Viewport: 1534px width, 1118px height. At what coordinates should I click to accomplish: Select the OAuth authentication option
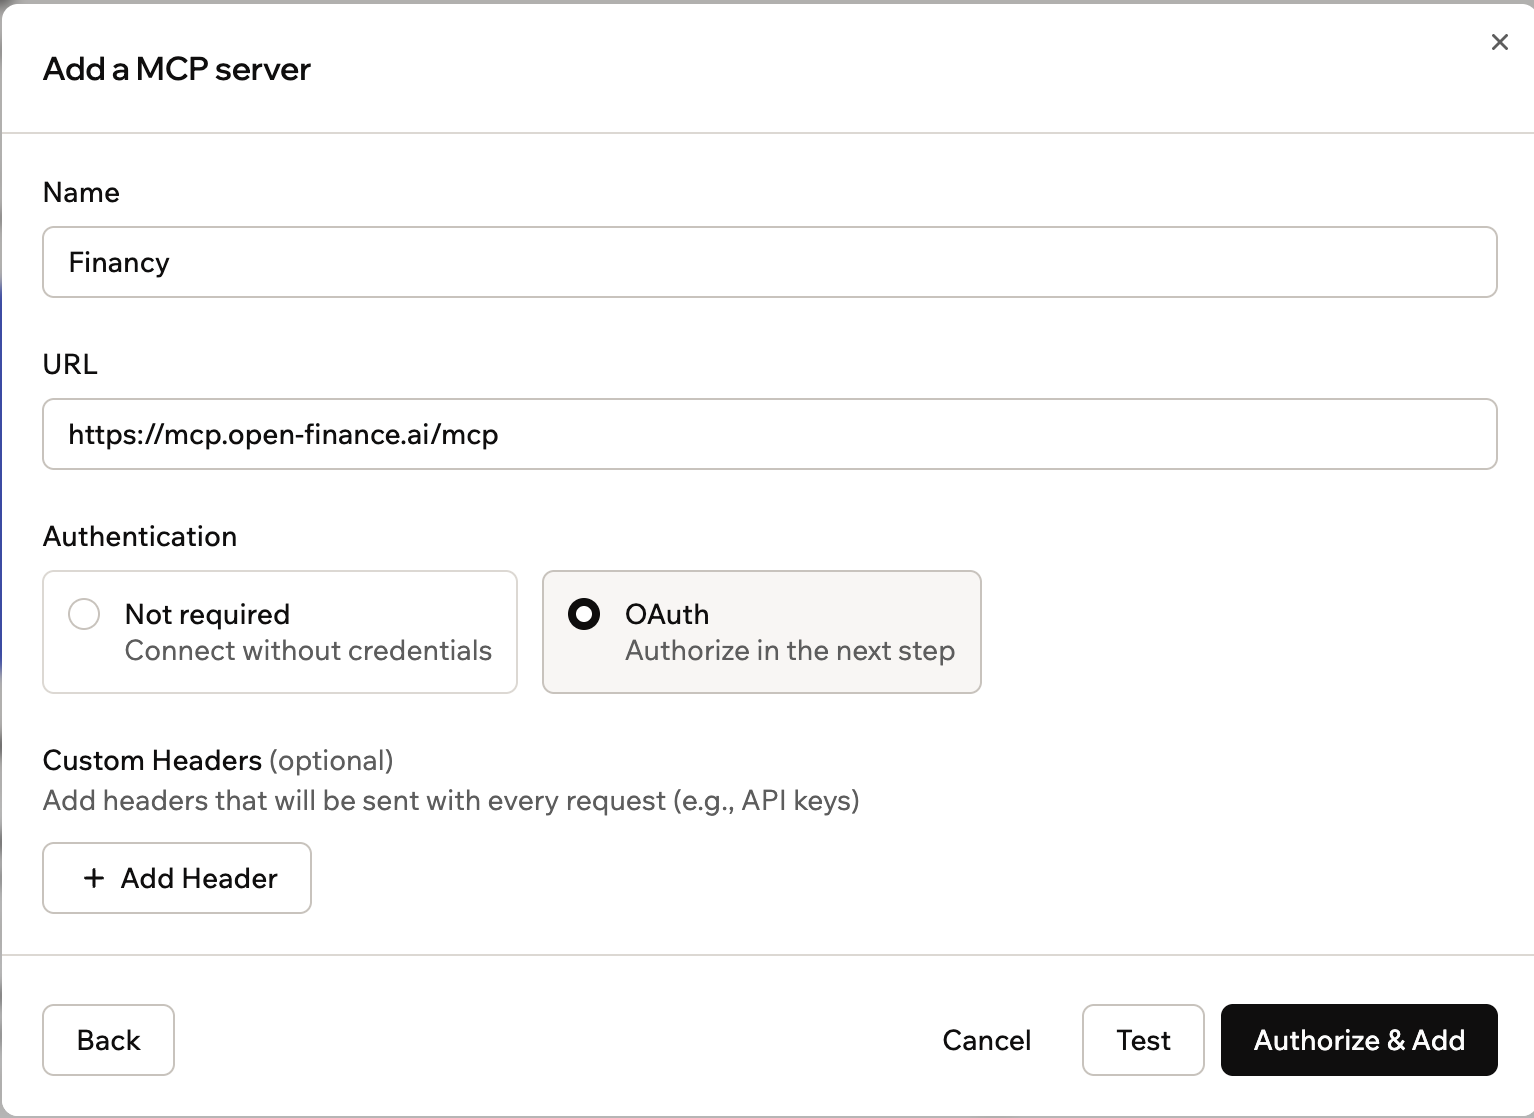(761, 632)
